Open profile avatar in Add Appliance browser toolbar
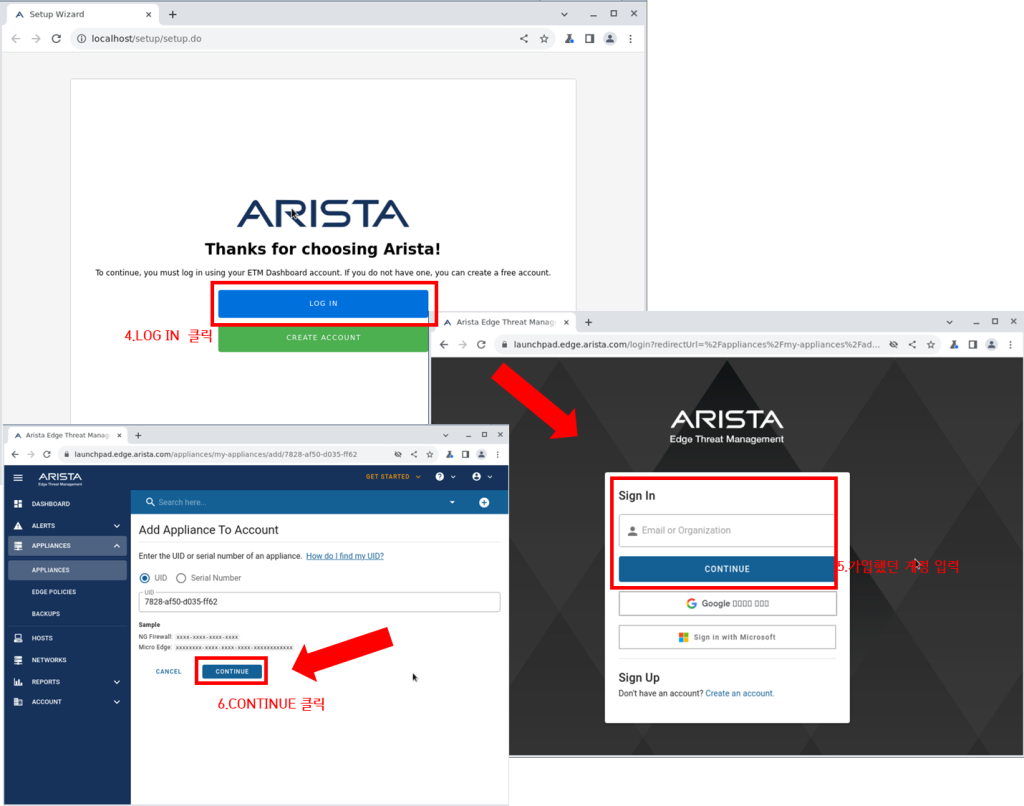 pyautogui.click(x=481, y=454)
